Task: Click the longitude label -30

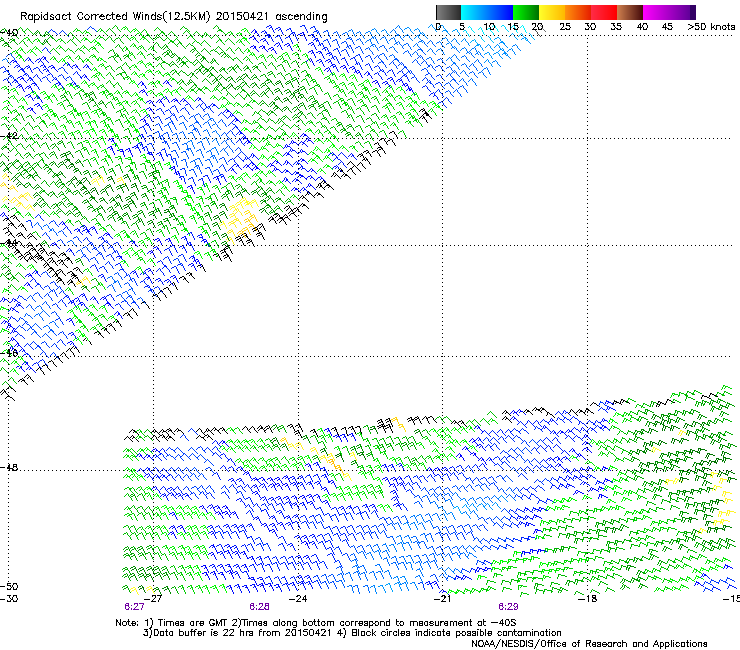Action: (9, 599)
